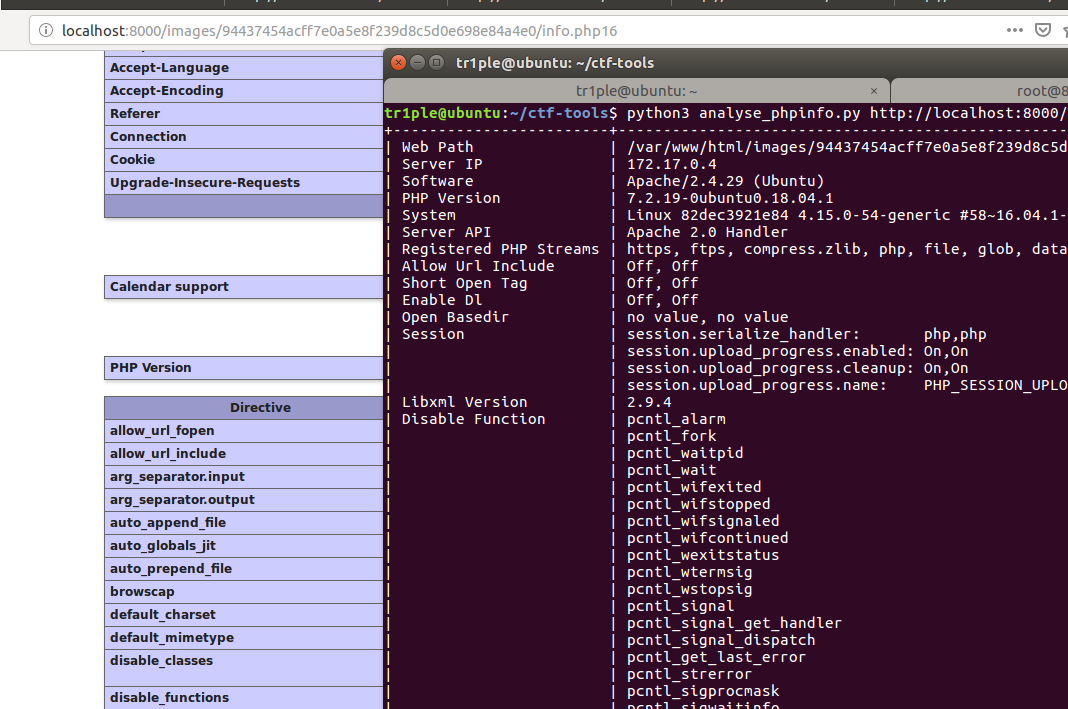Select the Accept-Encoding row in phpinfo
The image size is (1068, 709).
pyautogui.click(x=244, y=91)
